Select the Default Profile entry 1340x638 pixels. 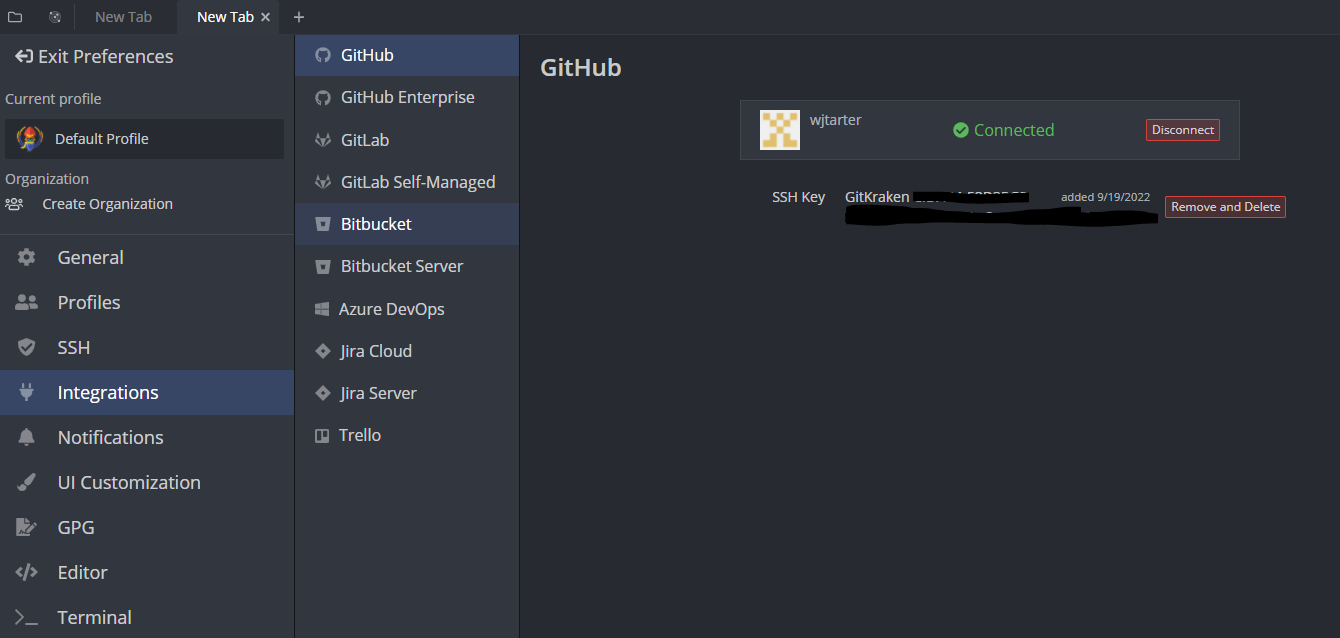(145, 139)
